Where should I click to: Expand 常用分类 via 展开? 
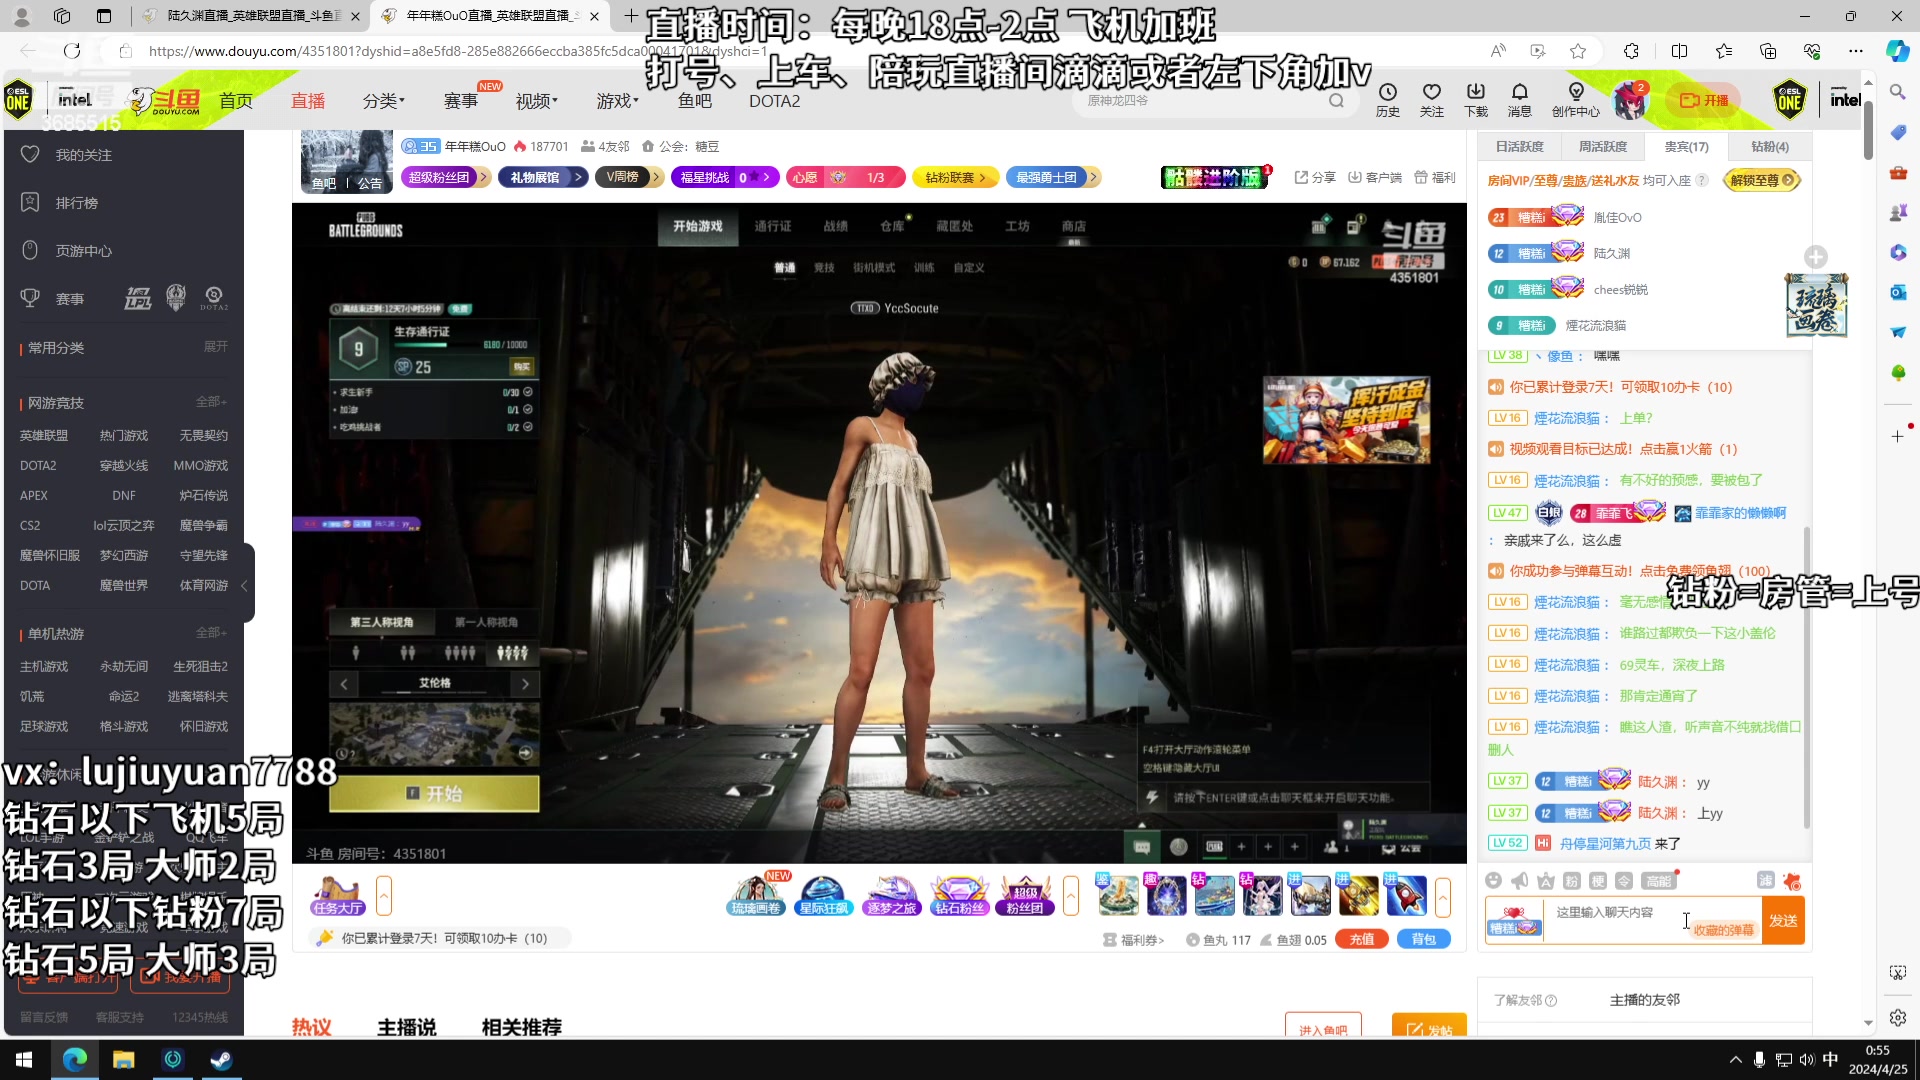tap(215, 346)
